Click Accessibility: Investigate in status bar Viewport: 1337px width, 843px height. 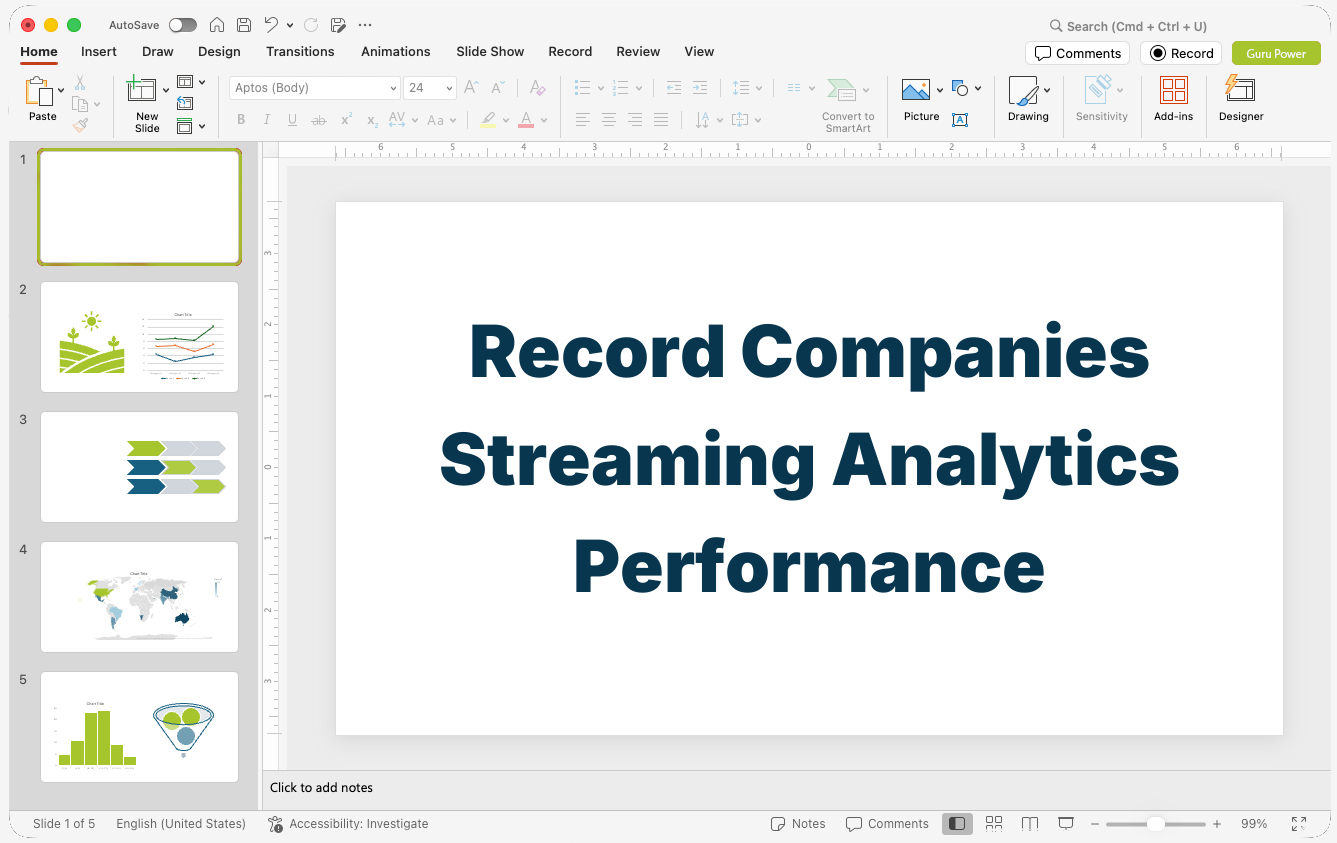click(x=348, y=824)
